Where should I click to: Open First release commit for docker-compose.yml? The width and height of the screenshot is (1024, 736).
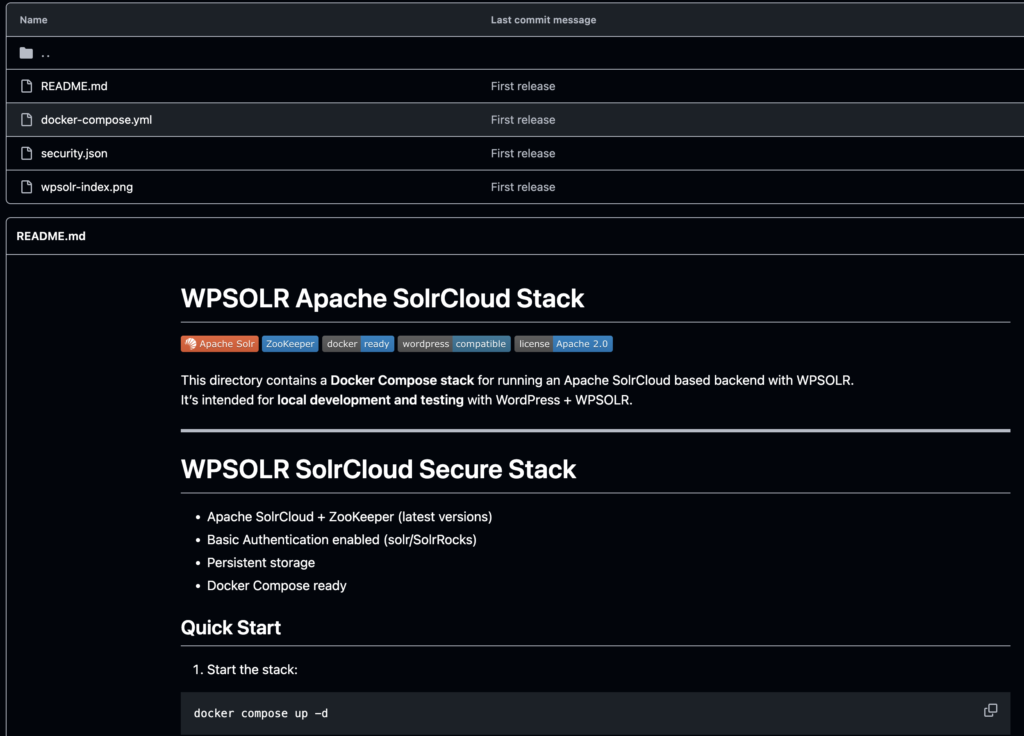pyautogui.click(x=522, y=120)
